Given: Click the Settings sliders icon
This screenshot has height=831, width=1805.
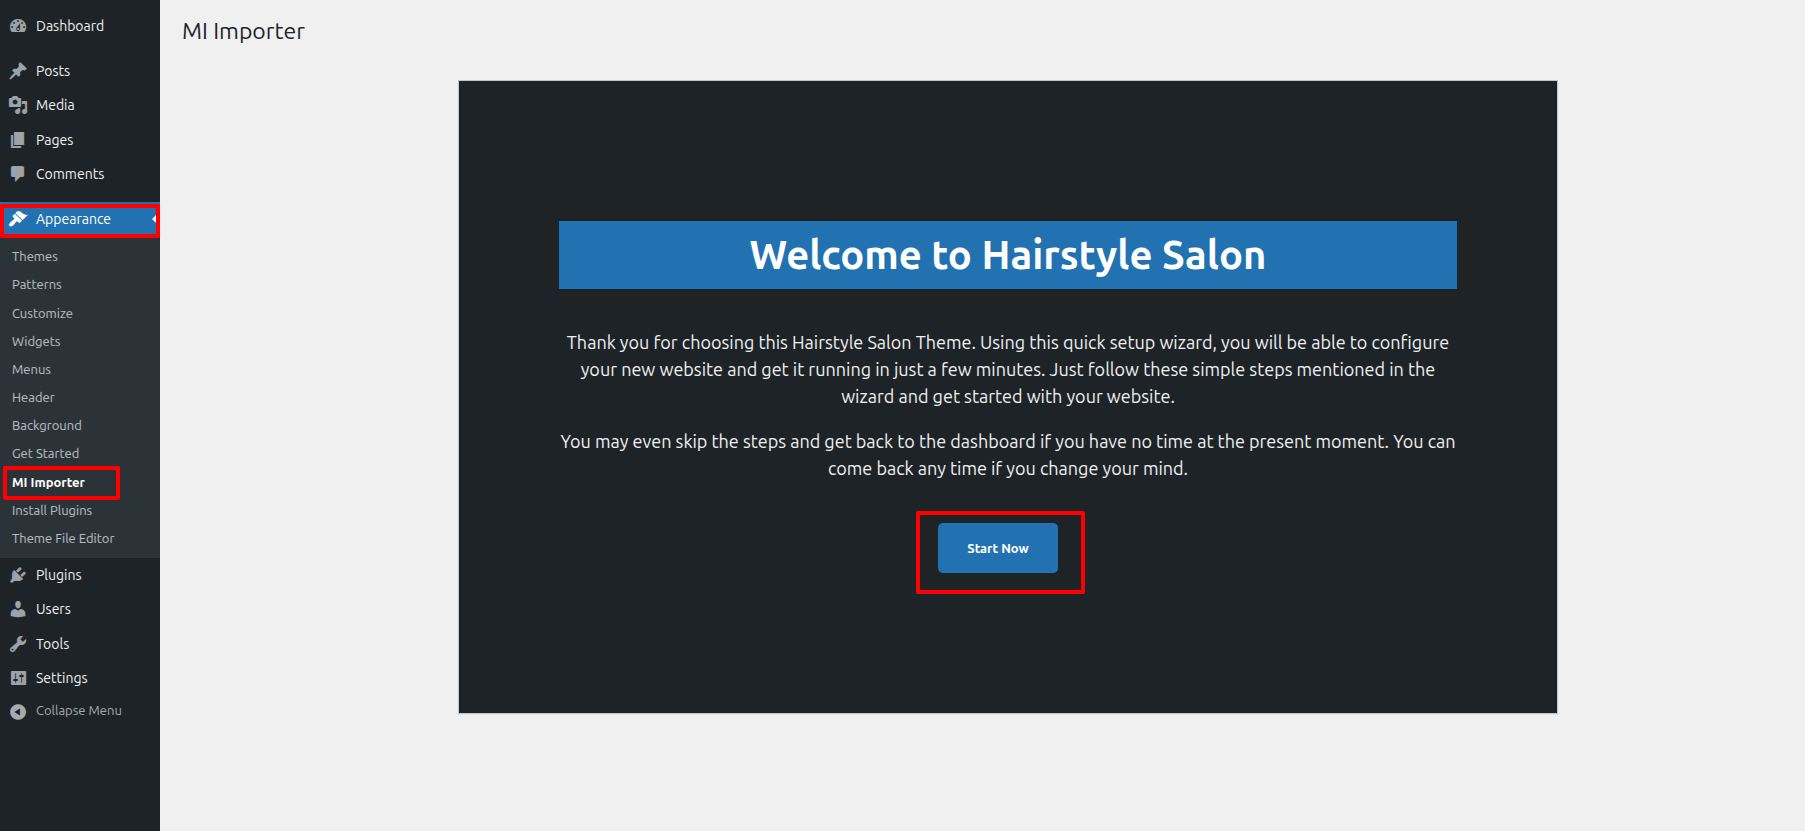Looking at the screenshot, I should tap(18, 678).
